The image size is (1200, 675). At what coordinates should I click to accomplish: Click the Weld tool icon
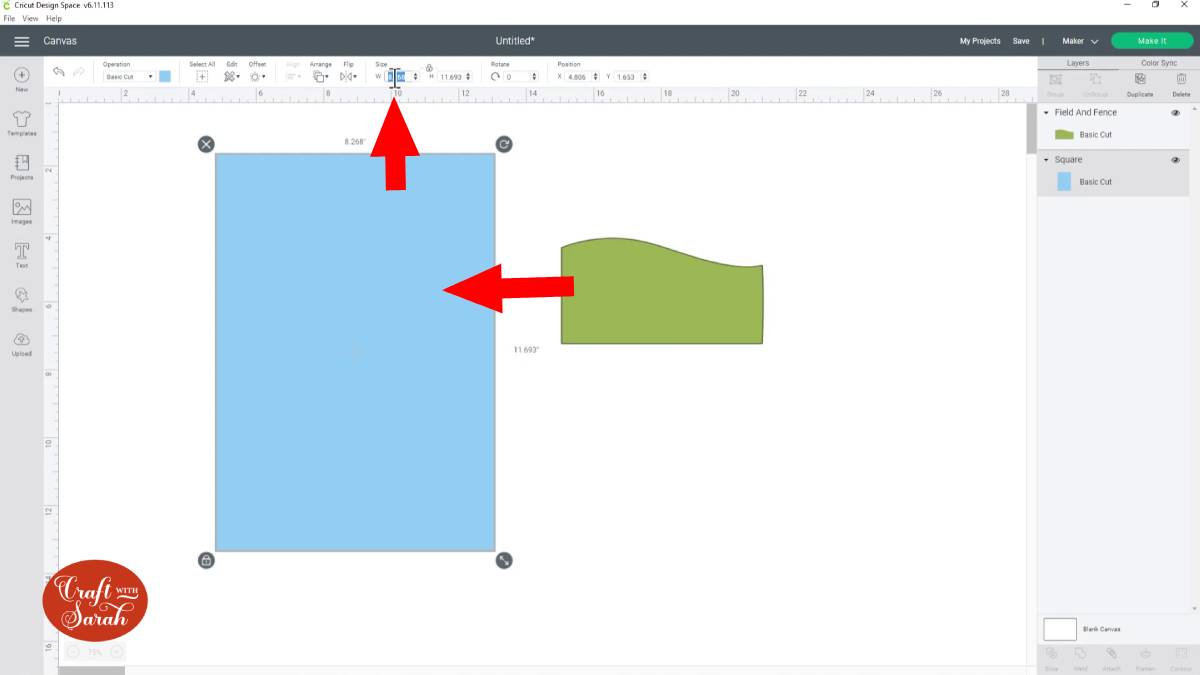tap(1081, 654)
